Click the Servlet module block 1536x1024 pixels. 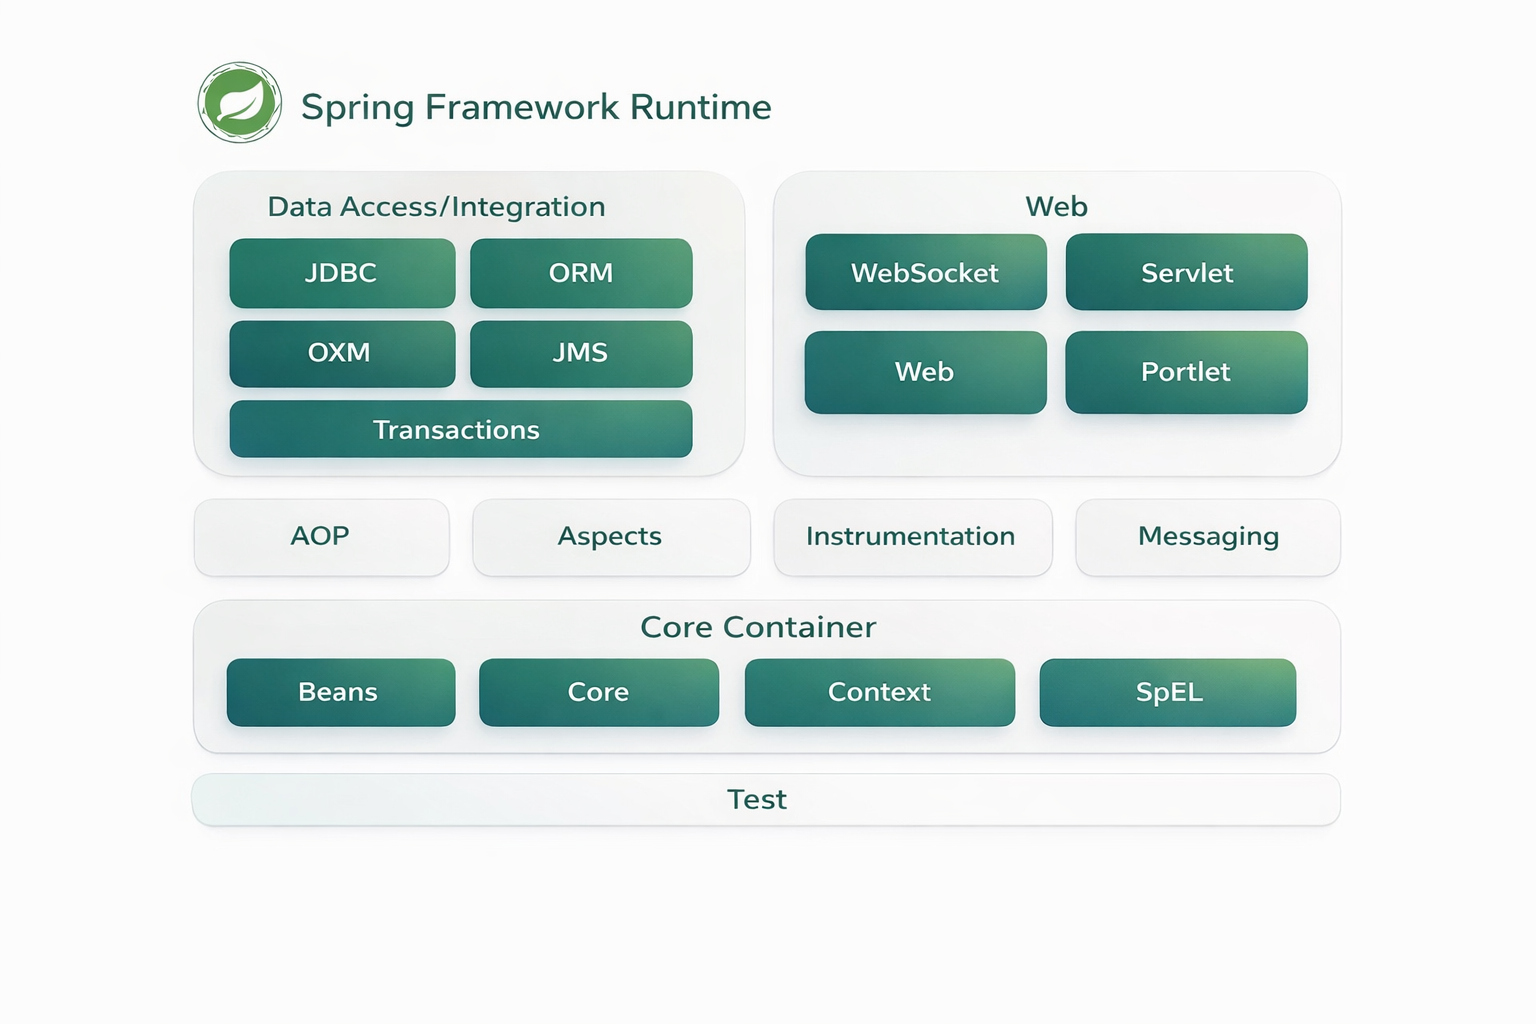[1186, 273]
